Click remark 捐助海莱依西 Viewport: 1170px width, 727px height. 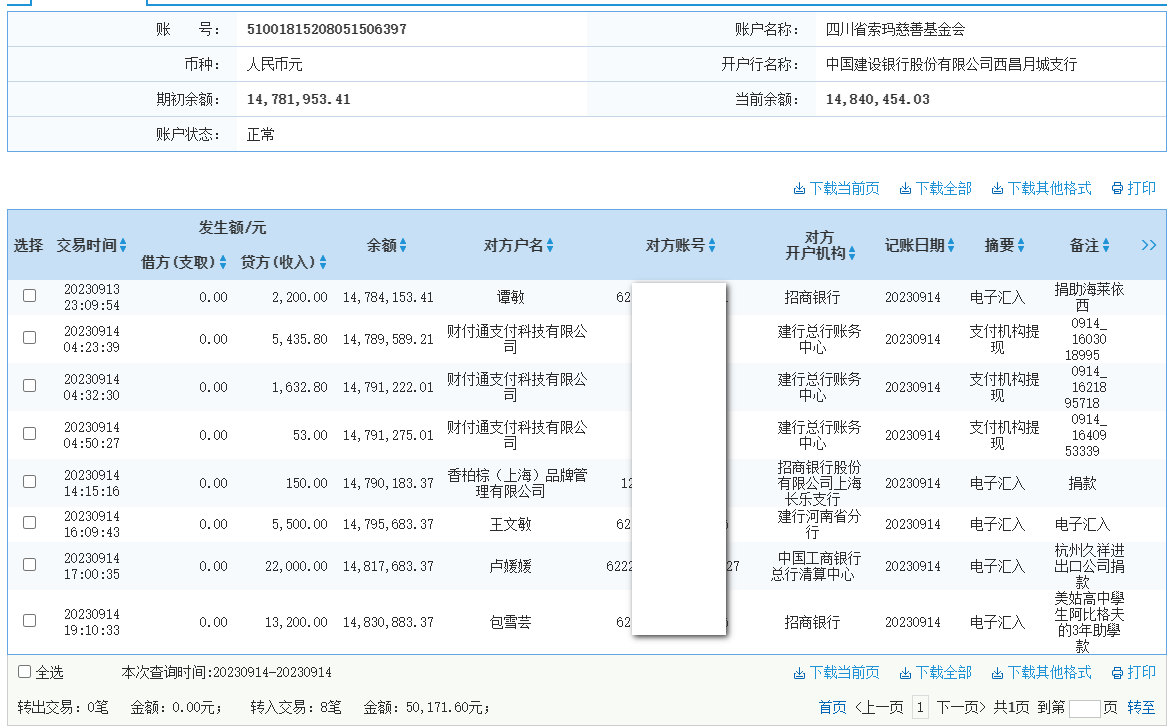(1089, 297)
